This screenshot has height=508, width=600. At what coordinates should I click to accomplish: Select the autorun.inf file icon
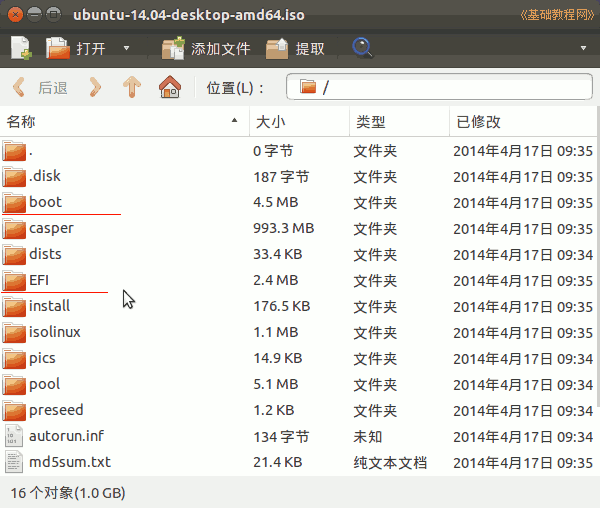point(14,436)
